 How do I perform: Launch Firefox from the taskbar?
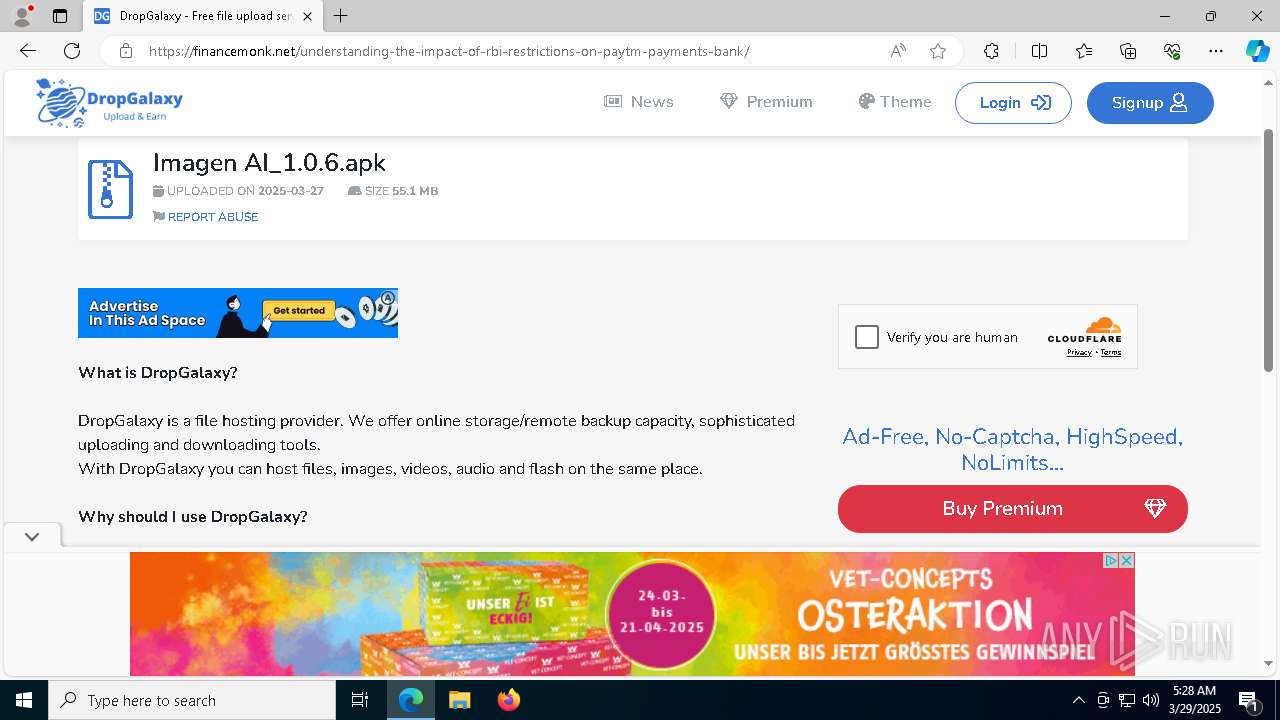pyautogui.click(x=508, y=700)
